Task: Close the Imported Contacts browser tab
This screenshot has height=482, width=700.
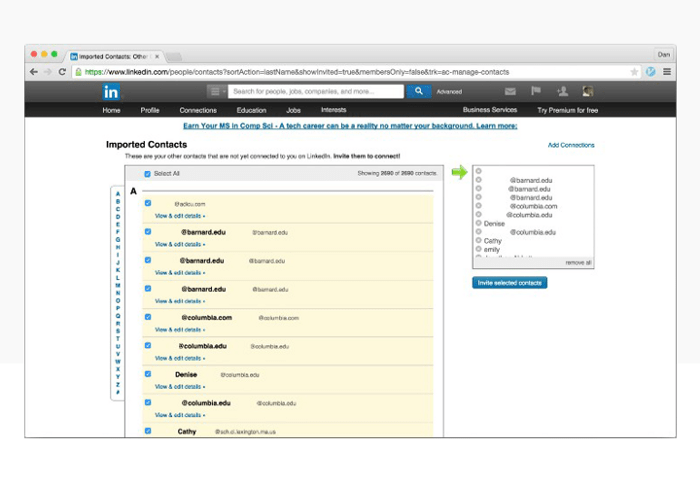Action: point(157,57)
